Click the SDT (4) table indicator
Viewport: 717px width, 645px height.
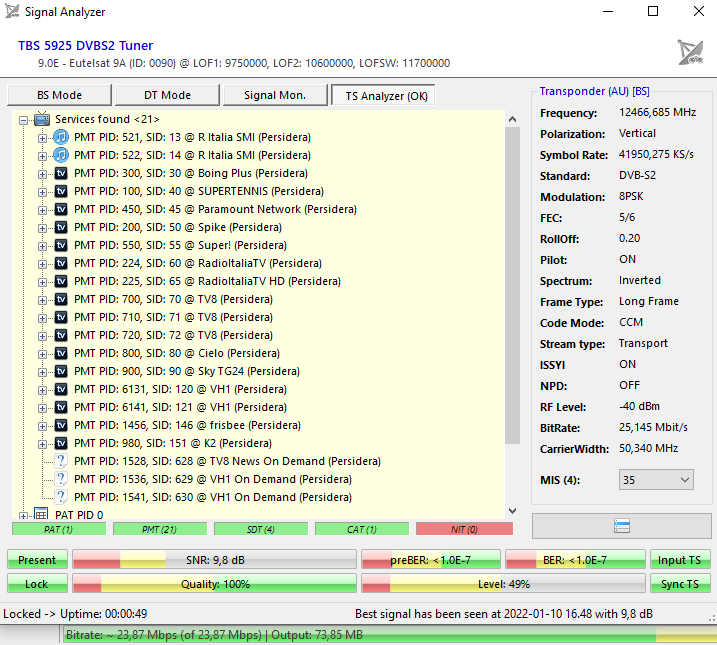[x=261, y=529]
